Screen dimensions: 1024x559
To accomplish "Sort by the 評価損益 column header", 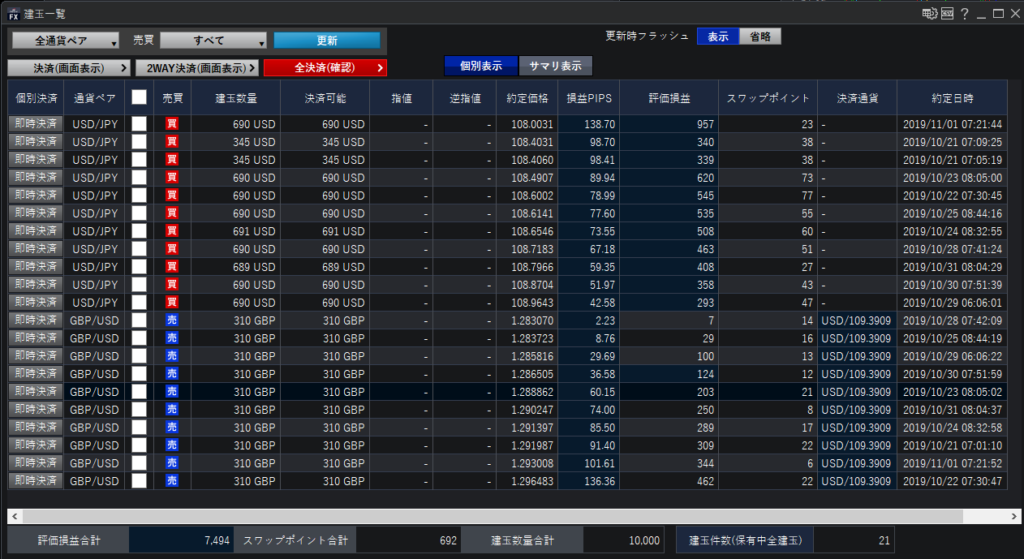I will (668, 98).
